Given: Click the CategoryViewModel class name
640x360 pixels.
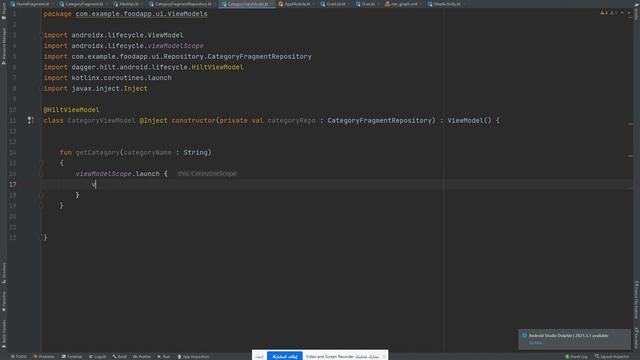Looking at the screenshot, I should pyautogui.click(x=101, y=120).
